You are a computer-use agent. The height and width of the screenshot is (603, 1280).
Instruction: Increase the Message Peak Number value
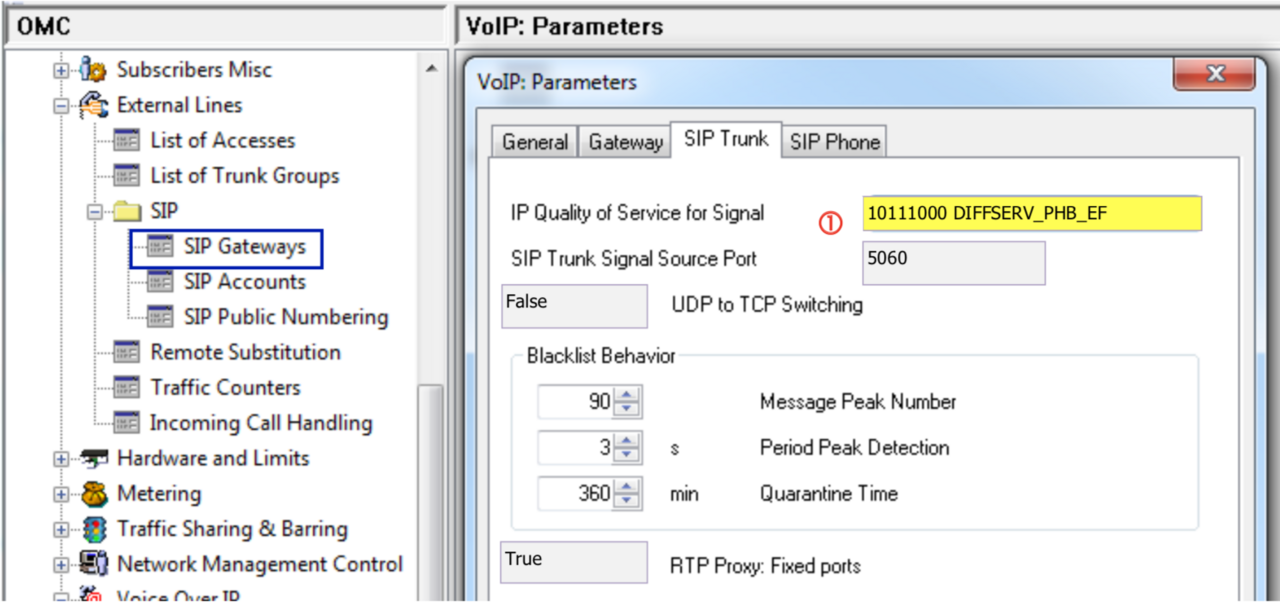[x=627, y=395]
